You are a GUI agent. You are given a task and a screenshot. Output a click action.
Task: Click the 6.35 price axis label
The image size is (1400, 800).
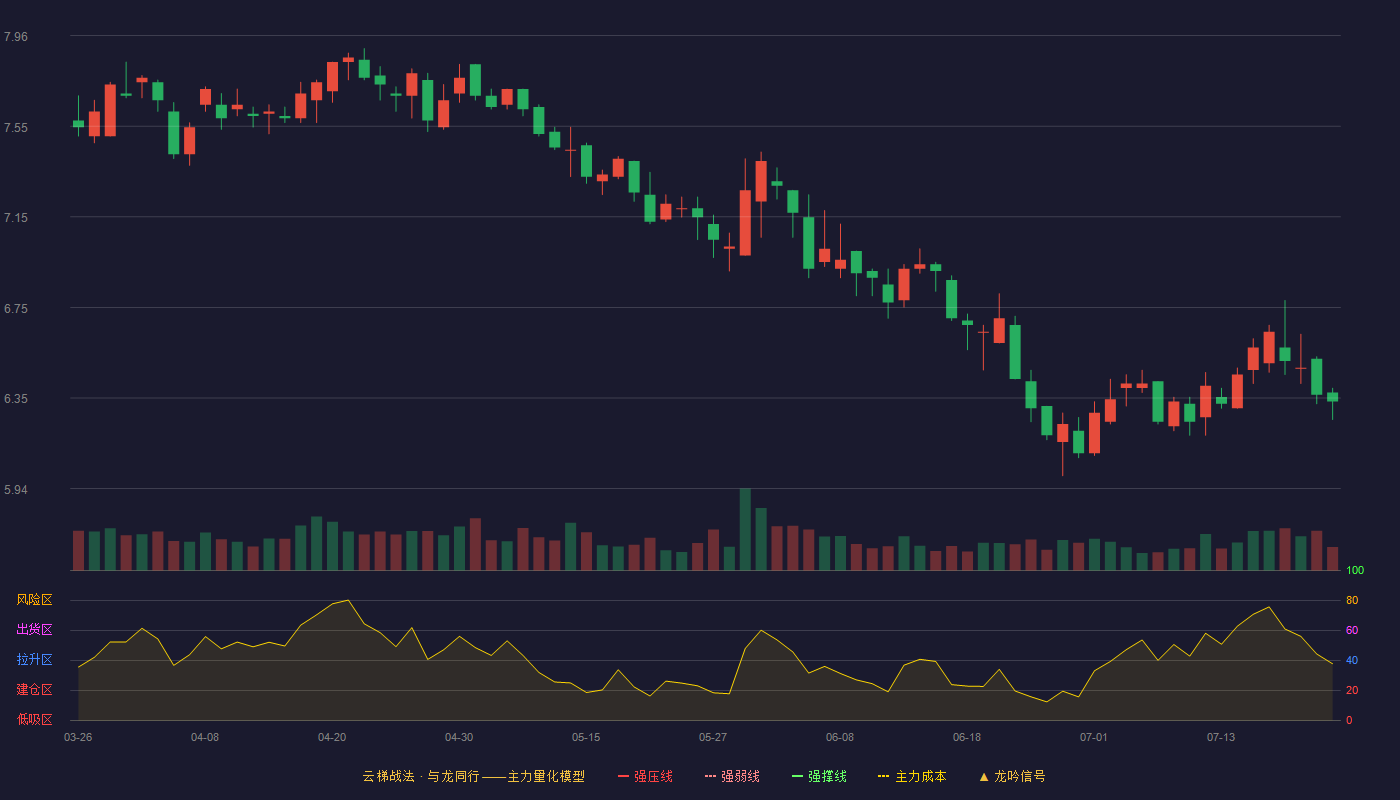click(x=15, y=399)
